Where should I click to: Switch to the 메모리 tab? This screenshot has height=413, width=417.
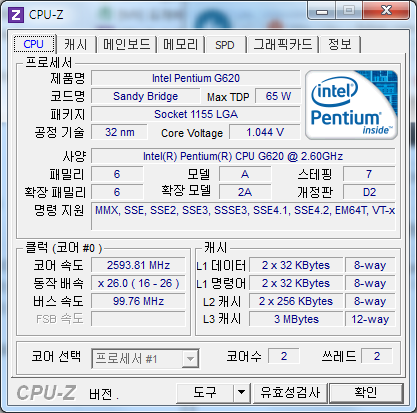coord(180,45)
